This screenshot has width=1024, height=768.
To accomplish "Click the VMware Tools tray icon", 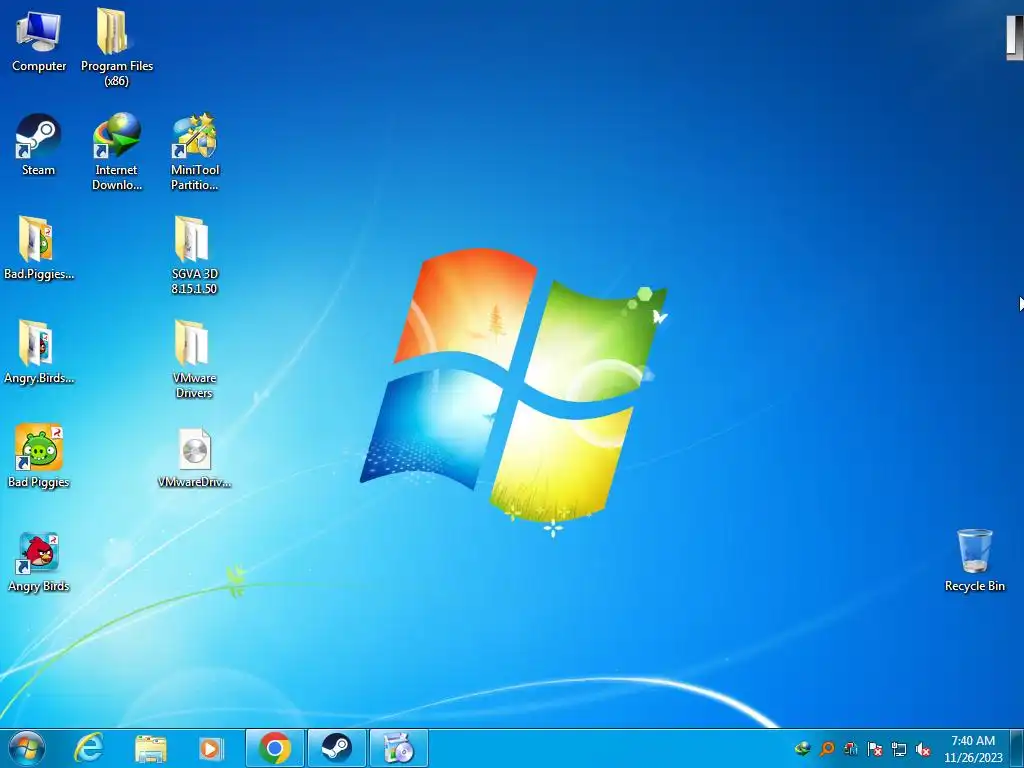I will (x=850, y=748).
